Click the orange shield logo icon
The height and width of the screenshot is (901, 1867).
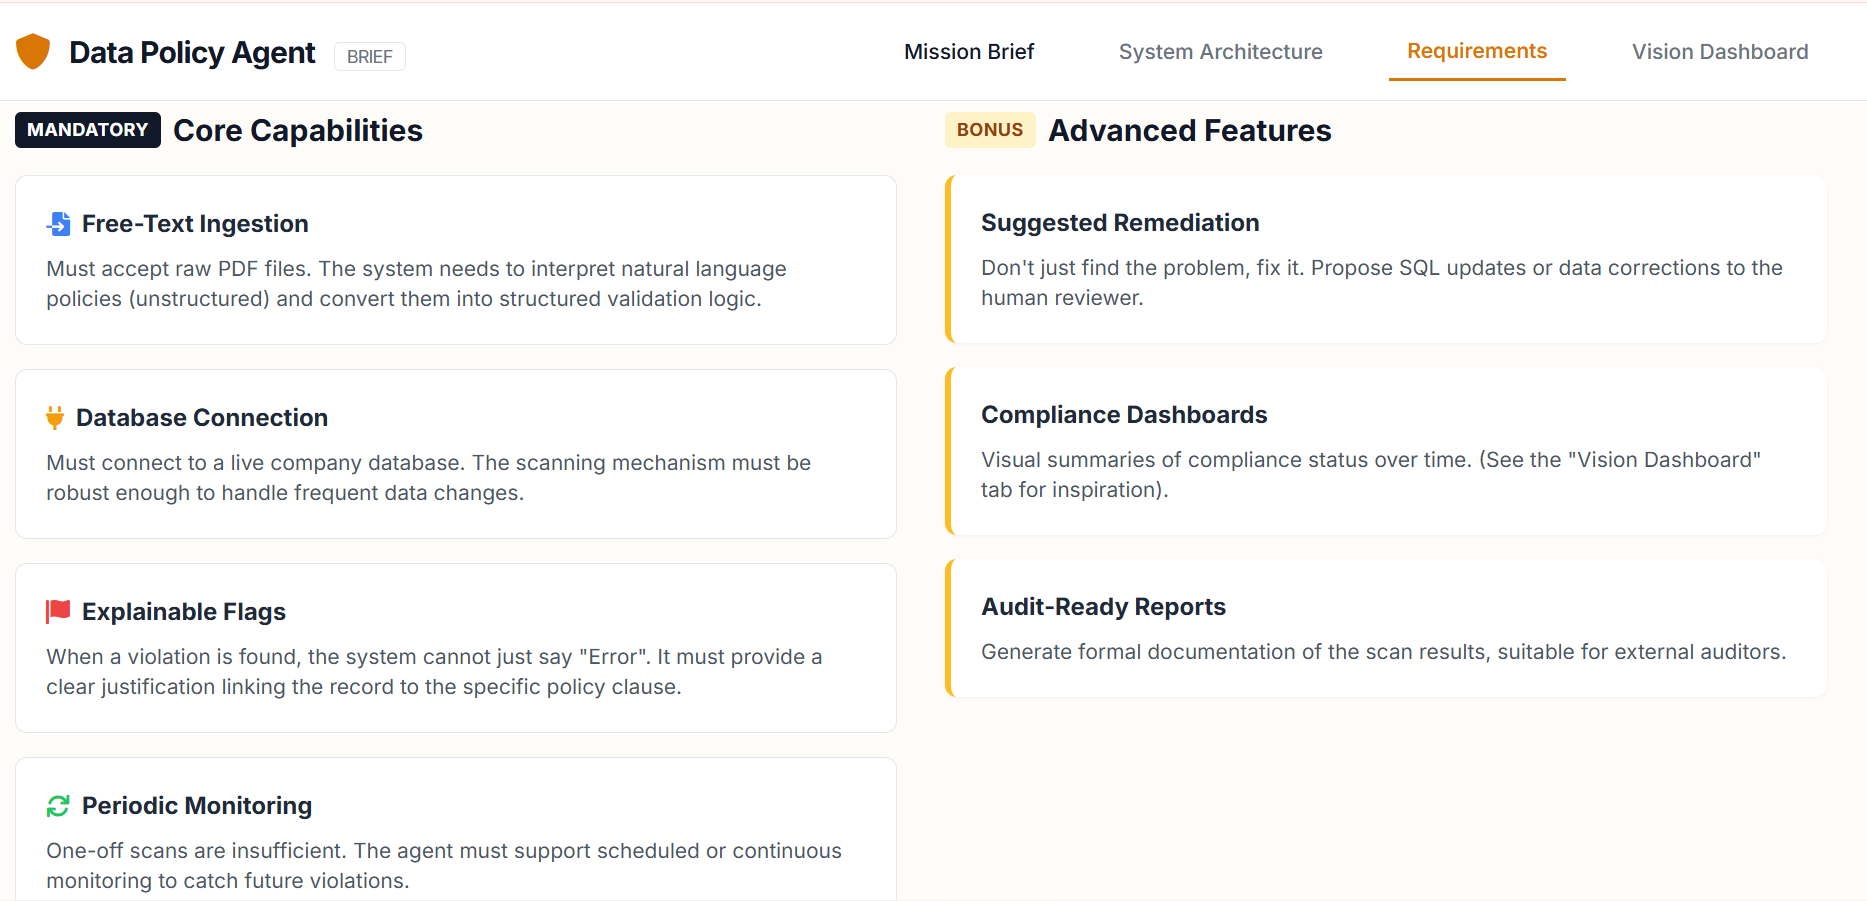33,51
